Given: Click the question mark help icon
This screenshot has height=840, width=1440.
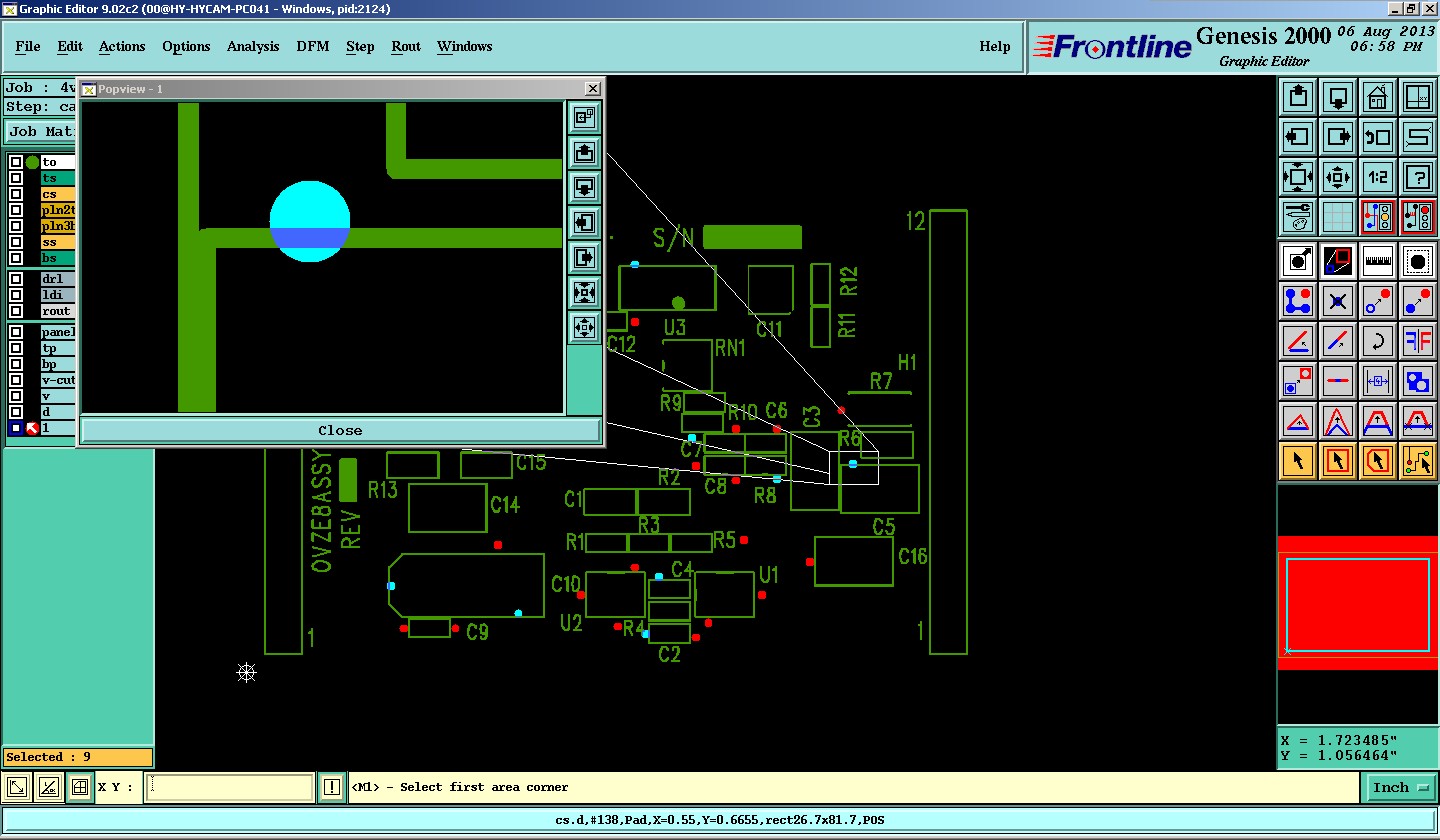Looking at the screenshot, I should 1418,177.
